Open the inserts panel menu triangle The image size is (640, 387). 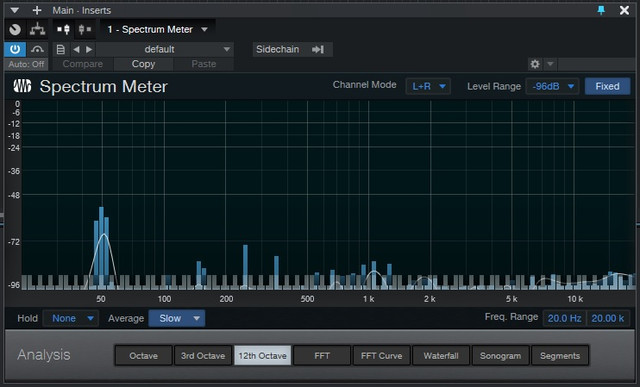[x=15, y=10]
